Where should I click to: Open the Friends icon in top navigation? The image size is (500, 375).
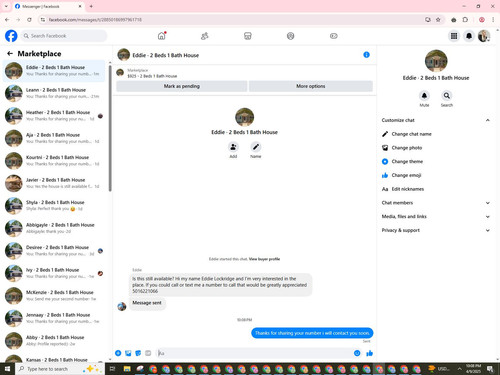point(205,36)
